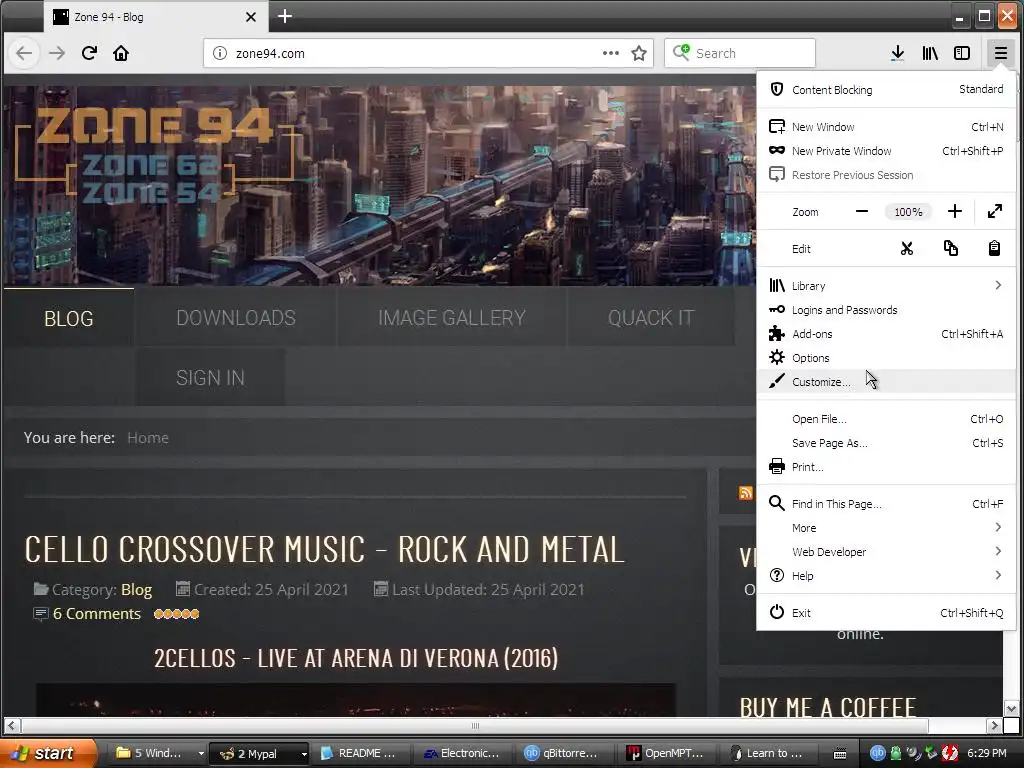Choose Restore Previous Session
The image size is (1024, 768).
(886, 175)
